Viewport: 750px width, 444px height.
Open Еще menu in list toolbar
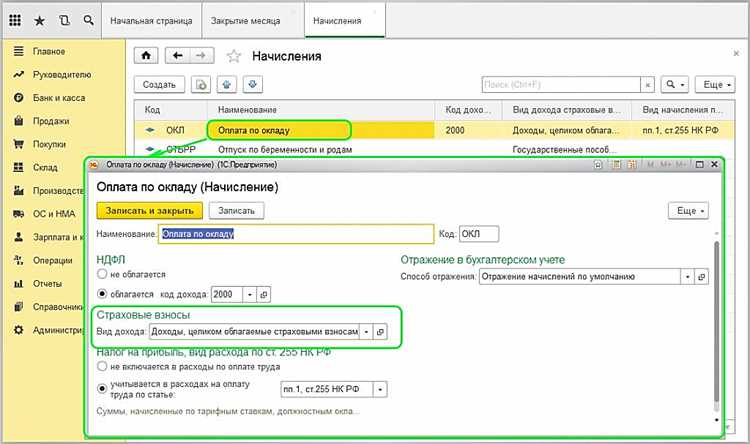click(715, 85)
